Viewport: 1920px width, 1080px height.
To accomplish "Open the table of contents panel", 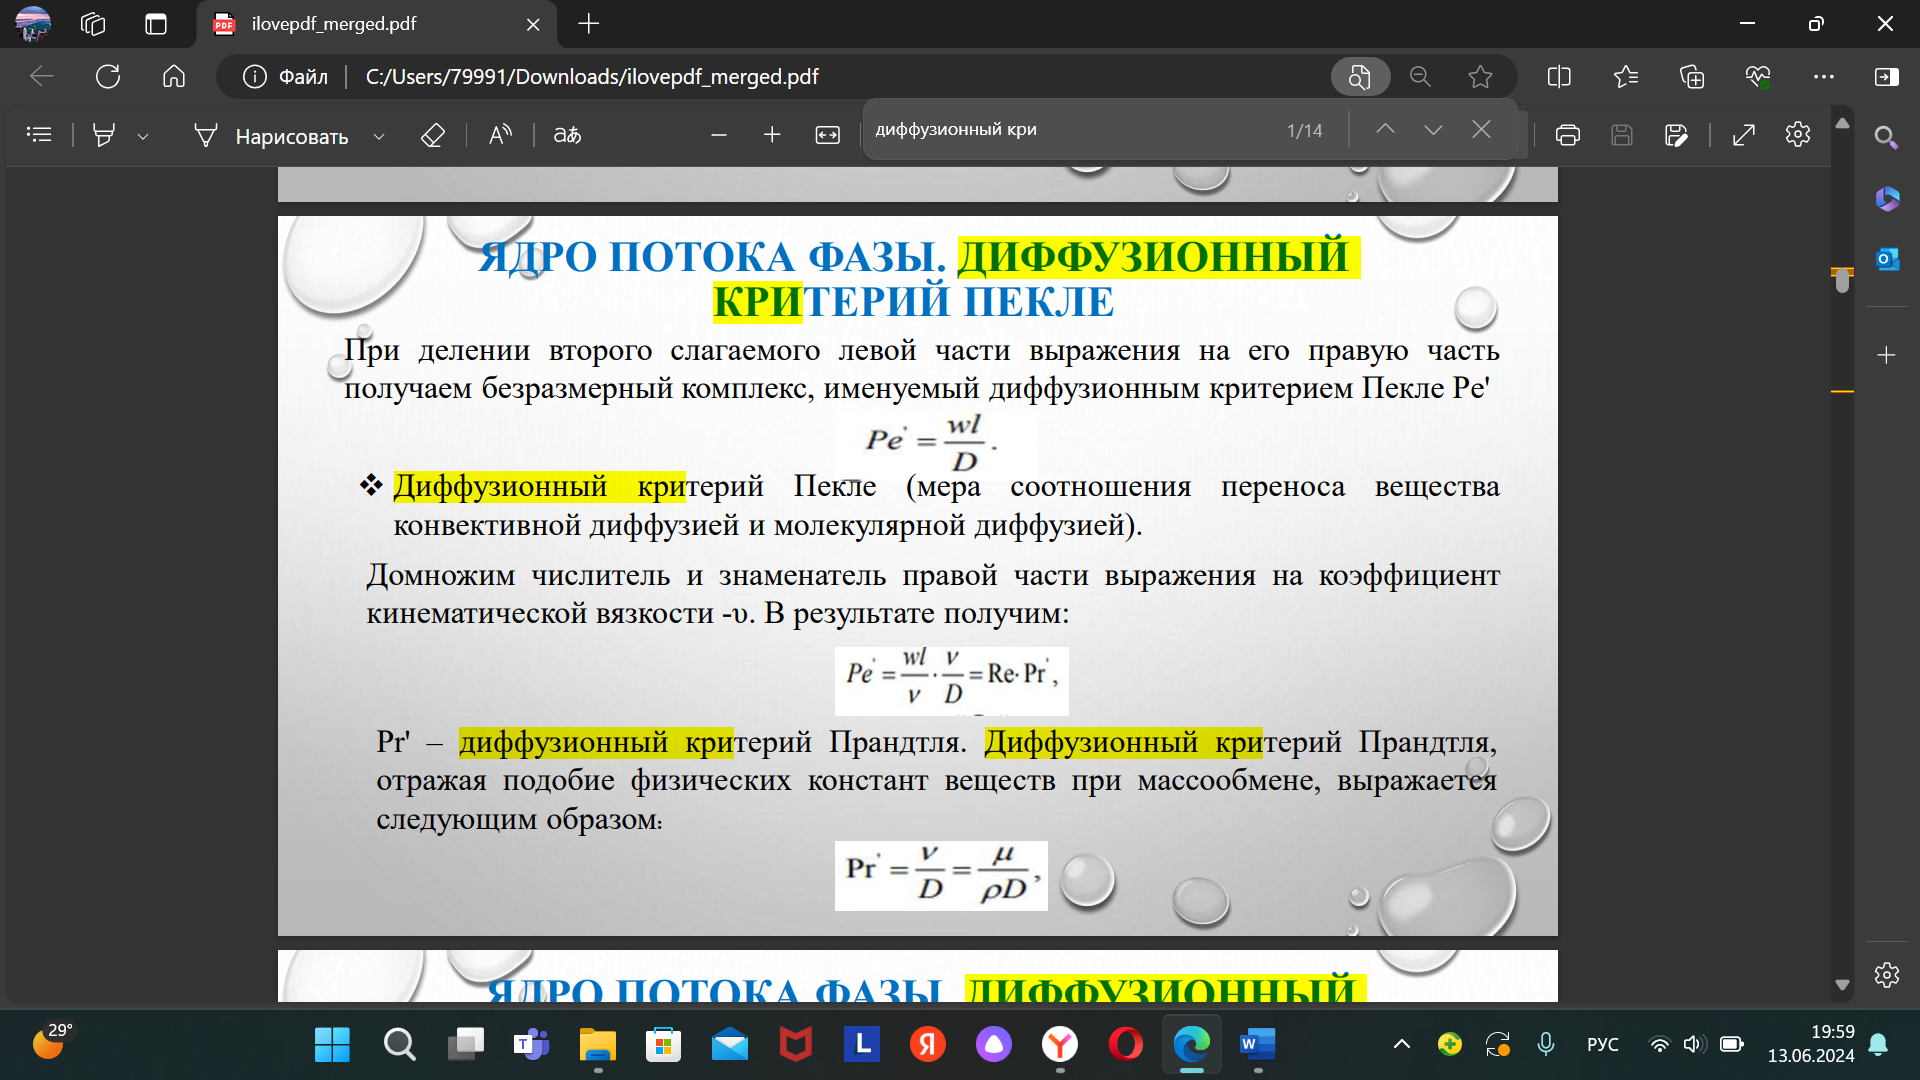I will coord(39,135).
